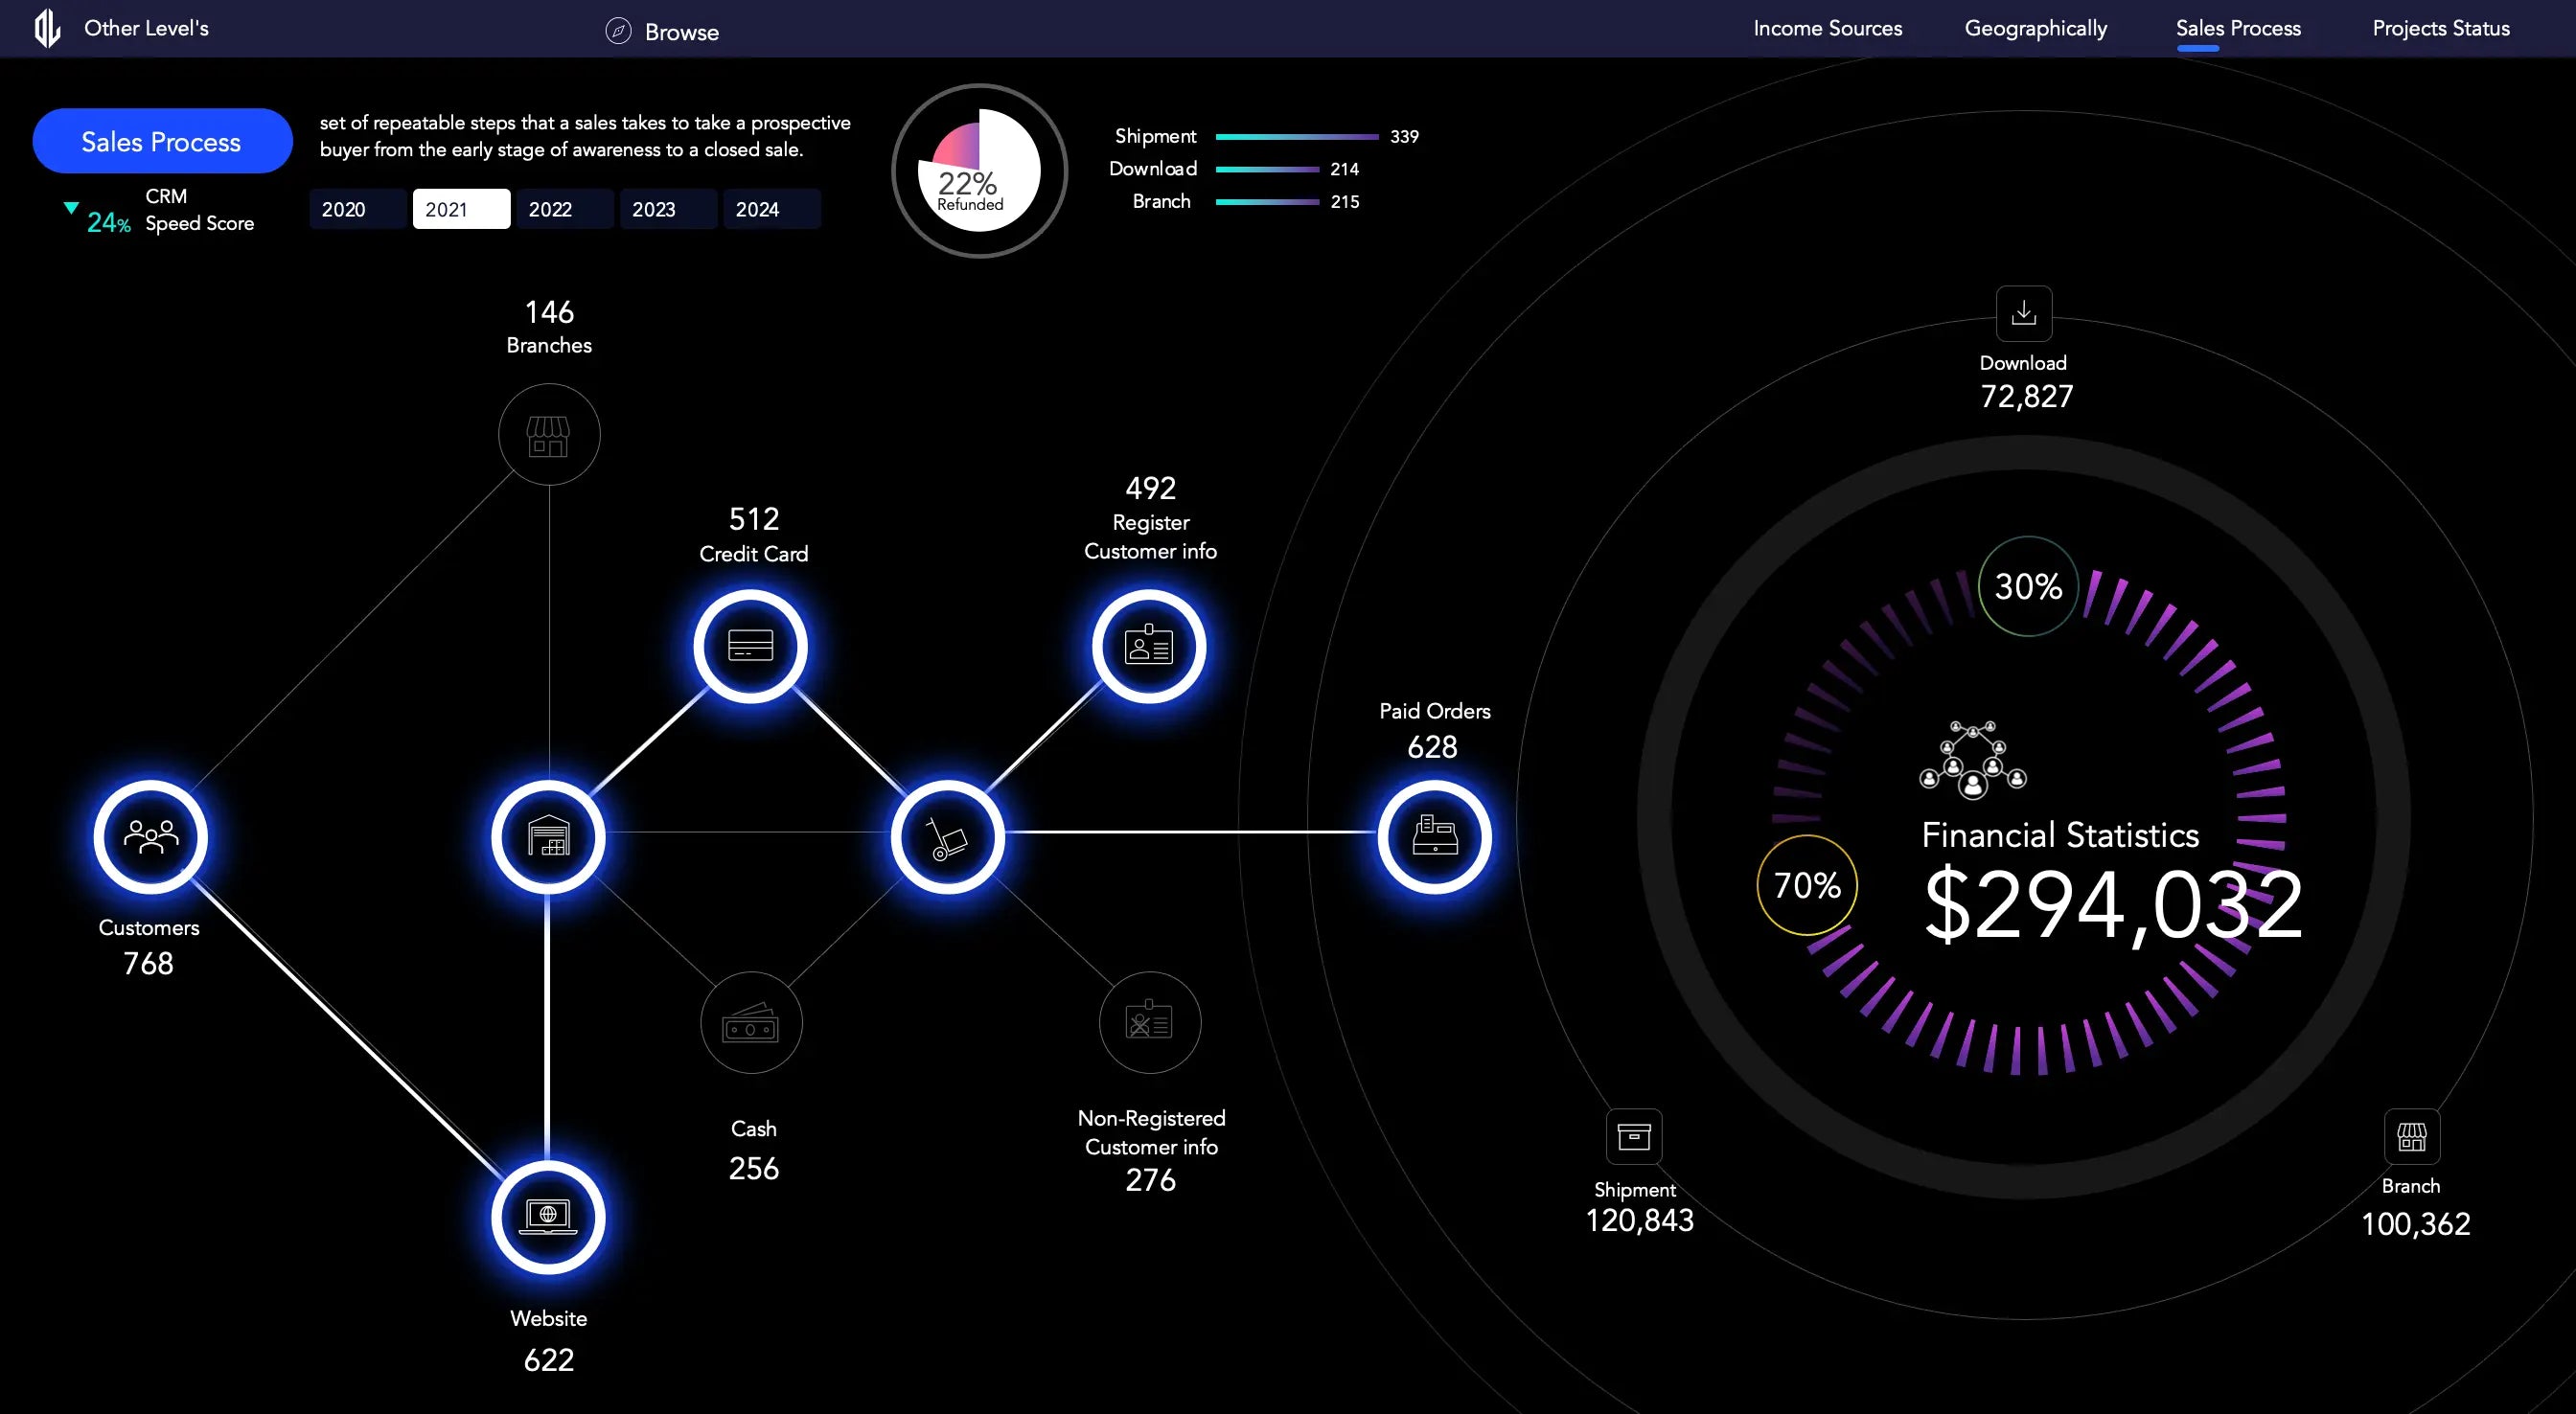Screen dimensions: 2576x1414
Task: Click the Website laptop globe icon node
Action: 548,1216
